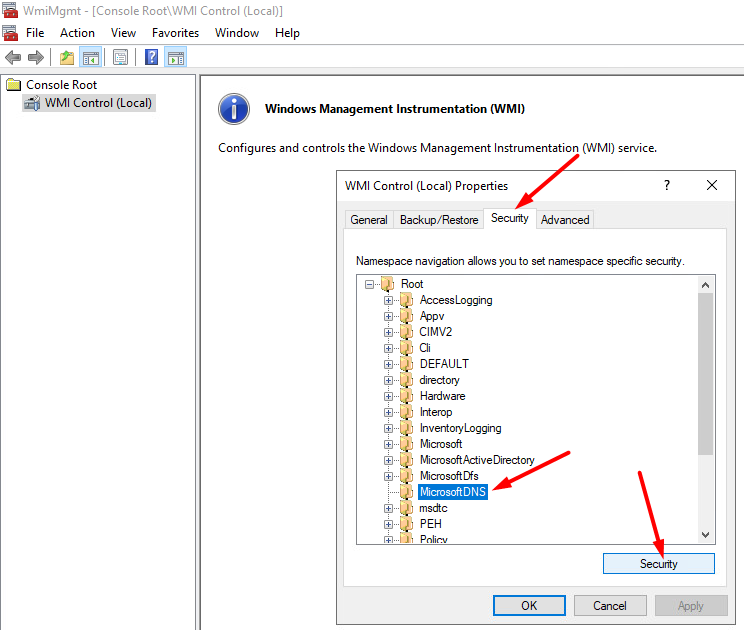This screenshot has height=630, width=744.
Task: Click the MicrosoftDNS folder icon
Action: click(x=406, y=492)
